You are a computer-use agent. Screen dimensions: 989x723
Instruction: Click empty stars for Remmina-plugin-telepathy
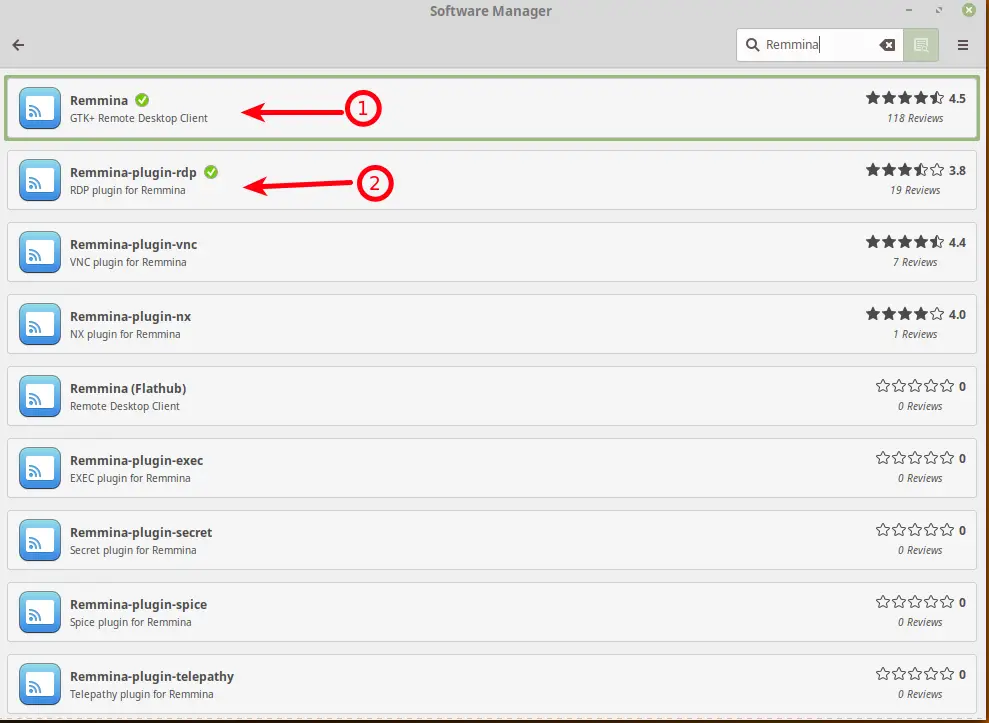[915, 674]
